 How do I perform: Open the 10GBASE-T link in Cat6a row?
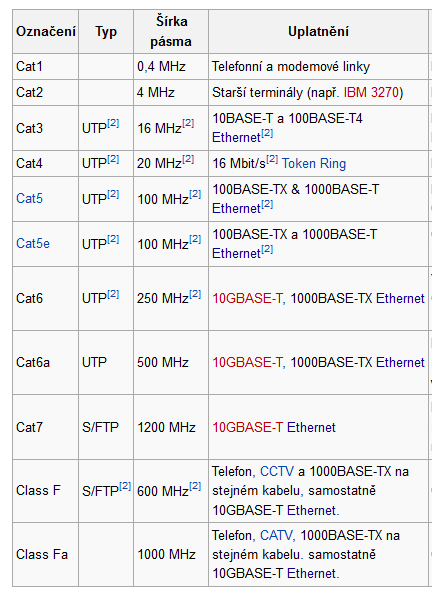(x=248, y=362)
